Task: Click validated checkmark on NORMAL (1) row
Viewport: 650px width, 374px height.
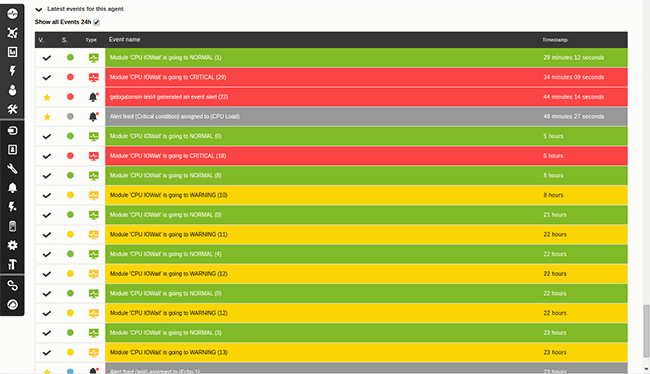Action: click(47, 58)
